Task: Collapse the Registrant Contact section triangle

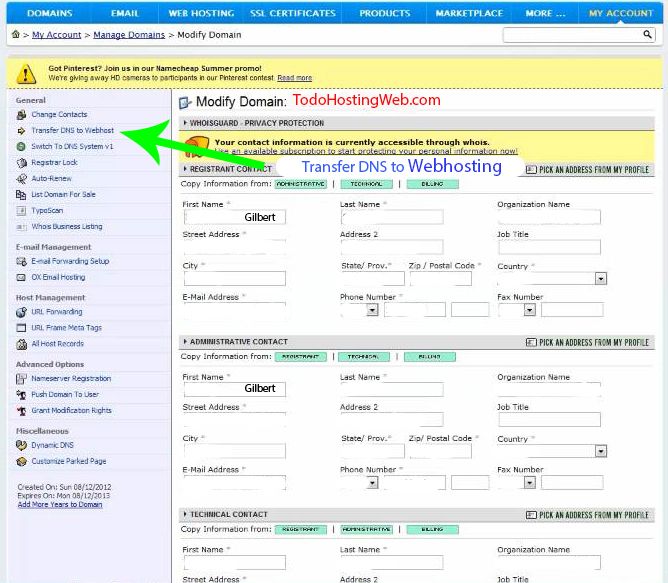Action: pyautogui.click(x=185, y=169)
